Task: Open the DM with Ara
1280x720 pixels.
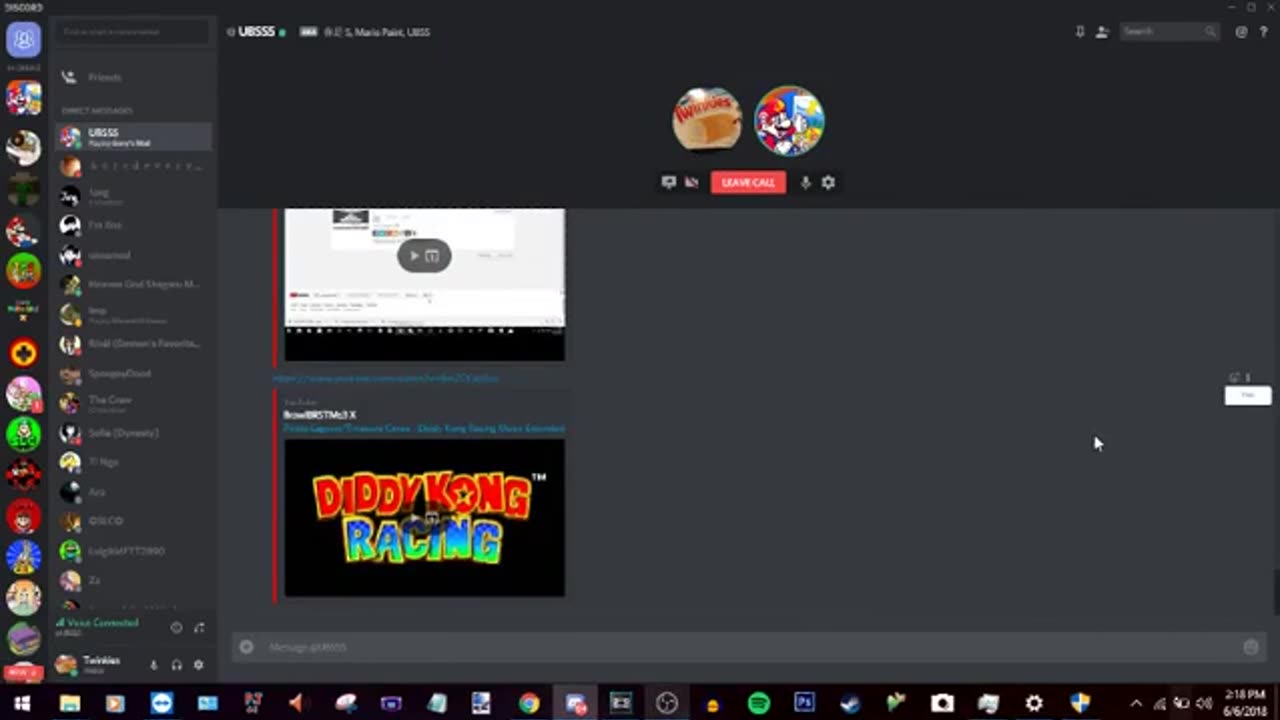Action: [x=134, y=491]
